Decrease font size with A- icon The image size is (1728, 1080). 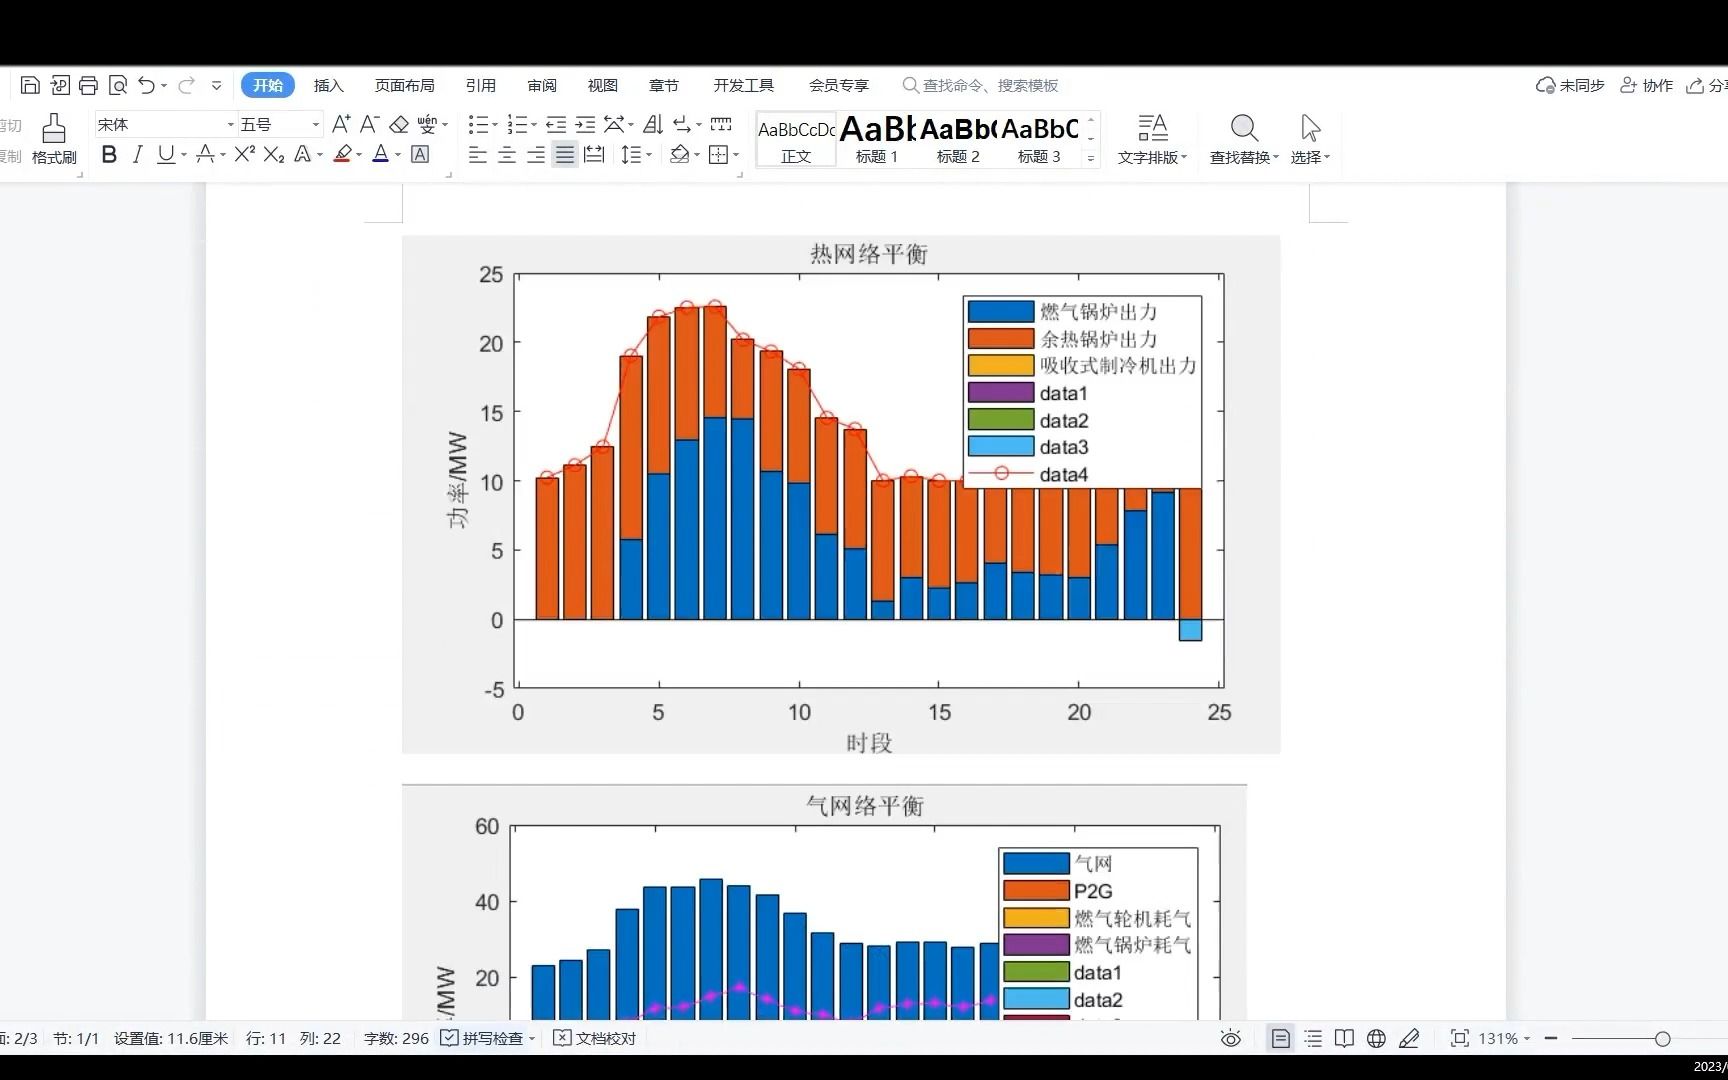[370, 124]
